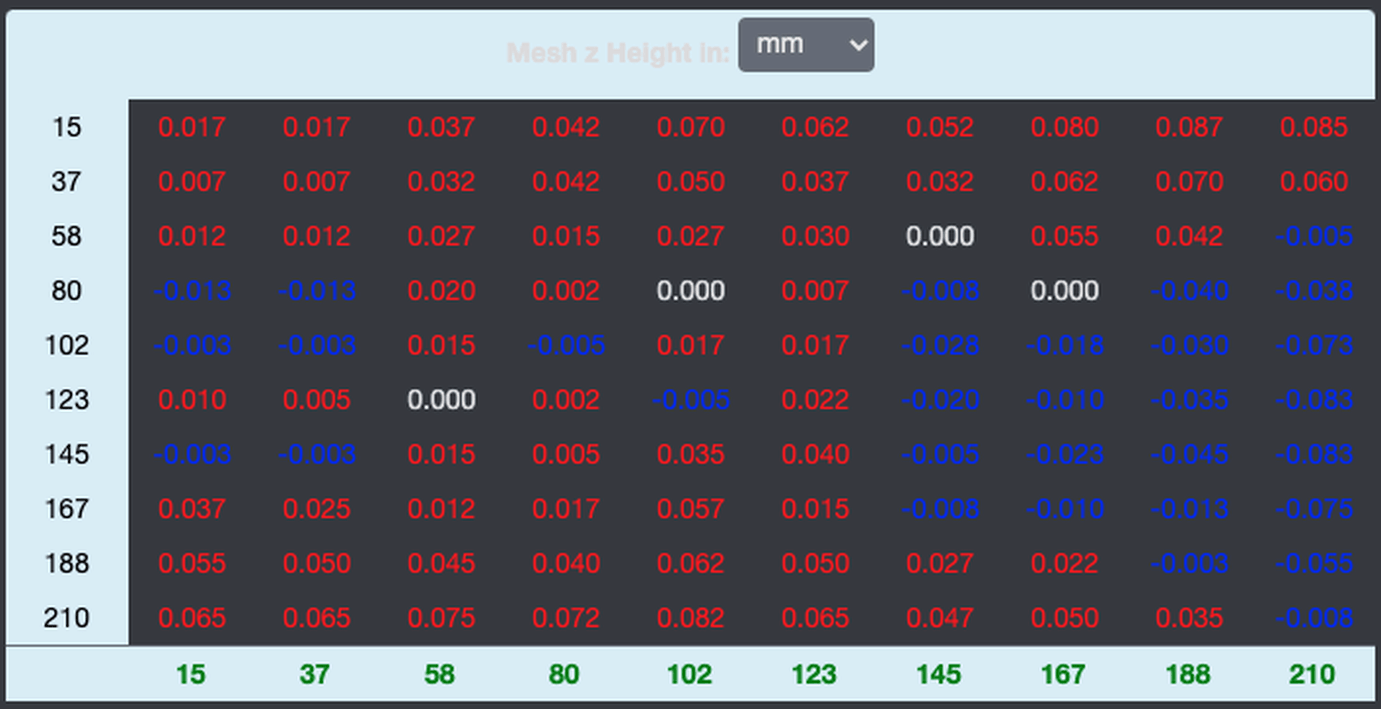Select the black row header 145

pos(67,454)
